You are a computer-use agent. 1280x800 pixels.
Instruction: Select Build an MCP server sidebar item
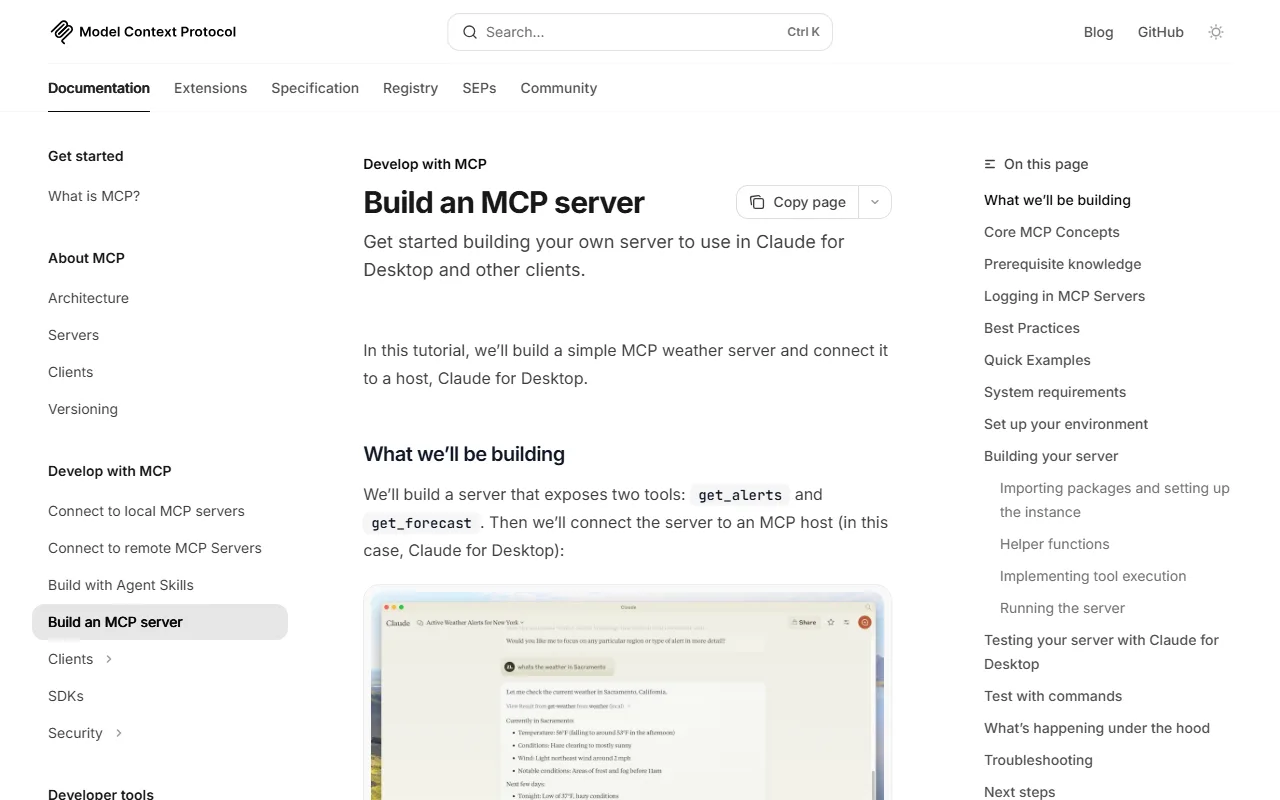160,622
